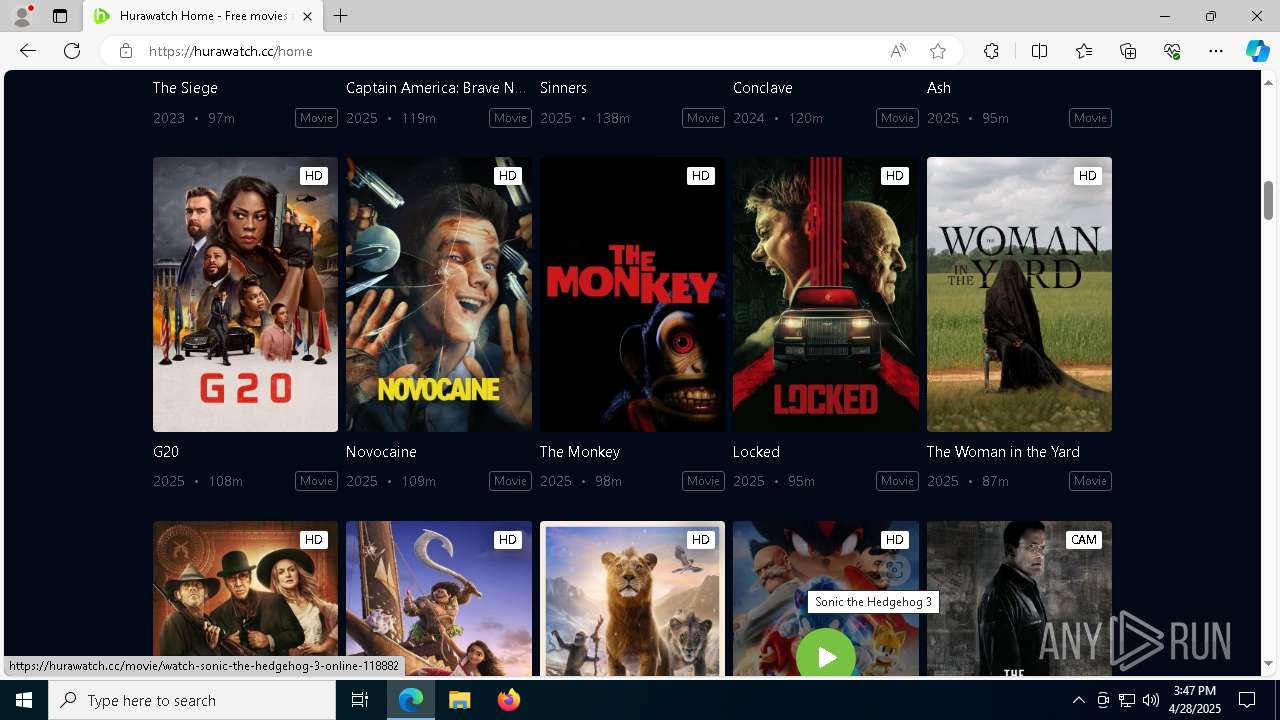Open Task View on taskbar
This screenshot has height=720, width=1280.
pyautogui.click(x=360, y=700)
